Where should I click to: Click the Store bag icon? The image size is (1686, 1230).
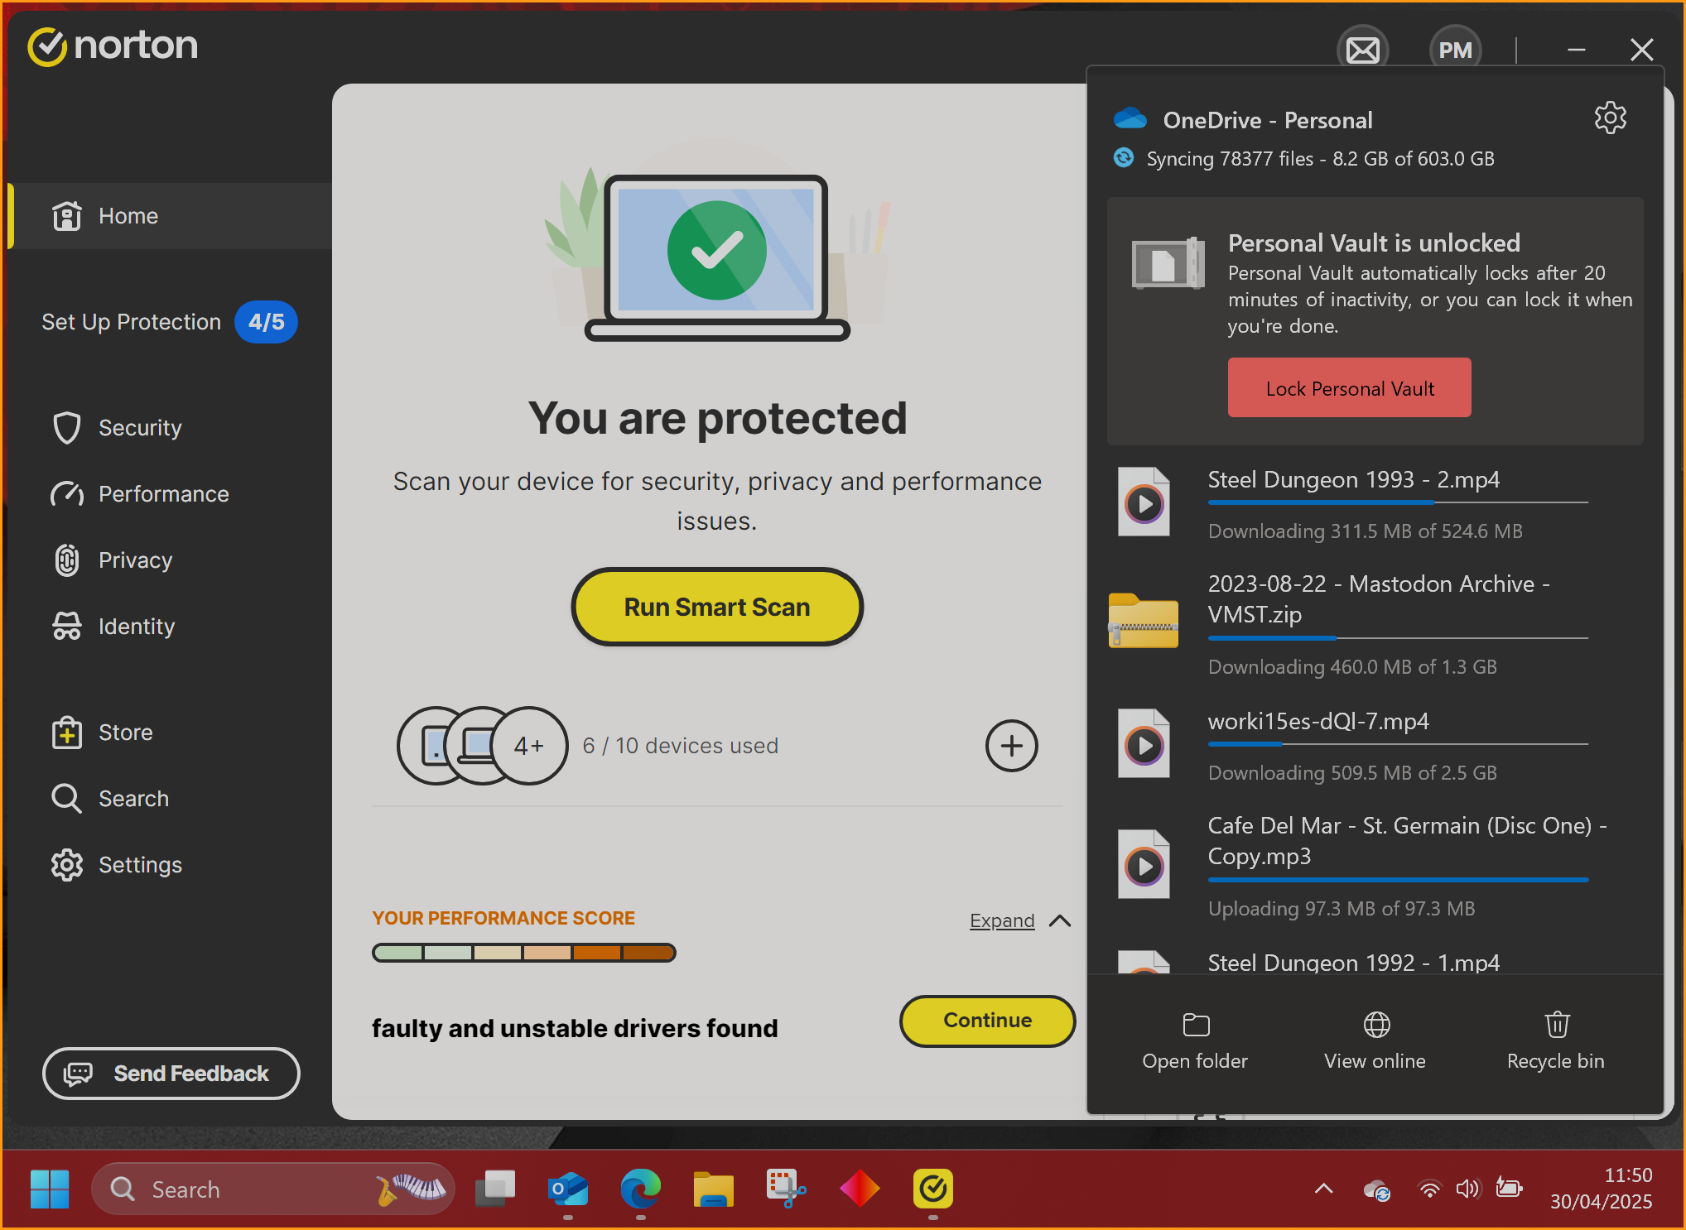tap(67, 732)
